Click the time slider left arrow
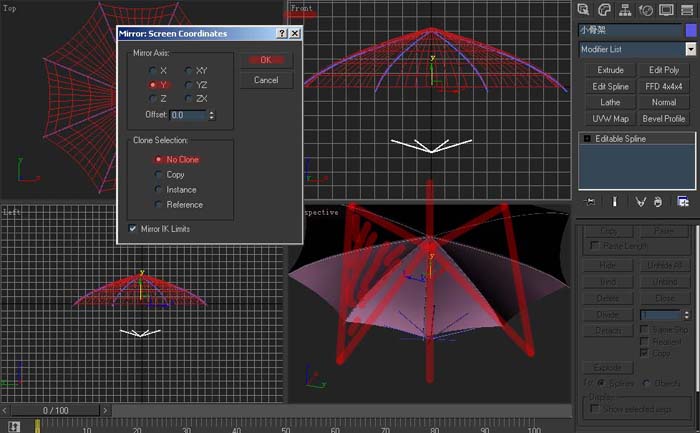This screenshot has height=433, width=700. (4, 410)
